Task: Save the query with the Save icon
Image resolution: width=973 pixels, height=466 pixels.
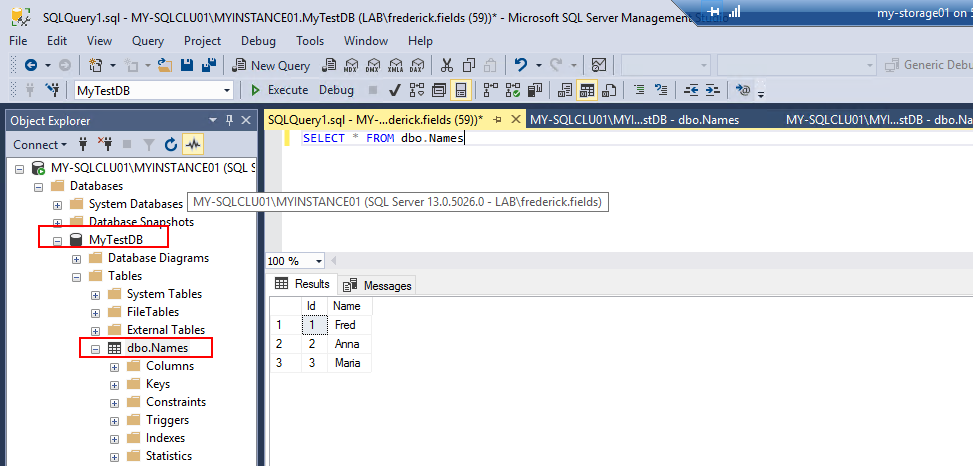Action: click(x=186, y=65)
